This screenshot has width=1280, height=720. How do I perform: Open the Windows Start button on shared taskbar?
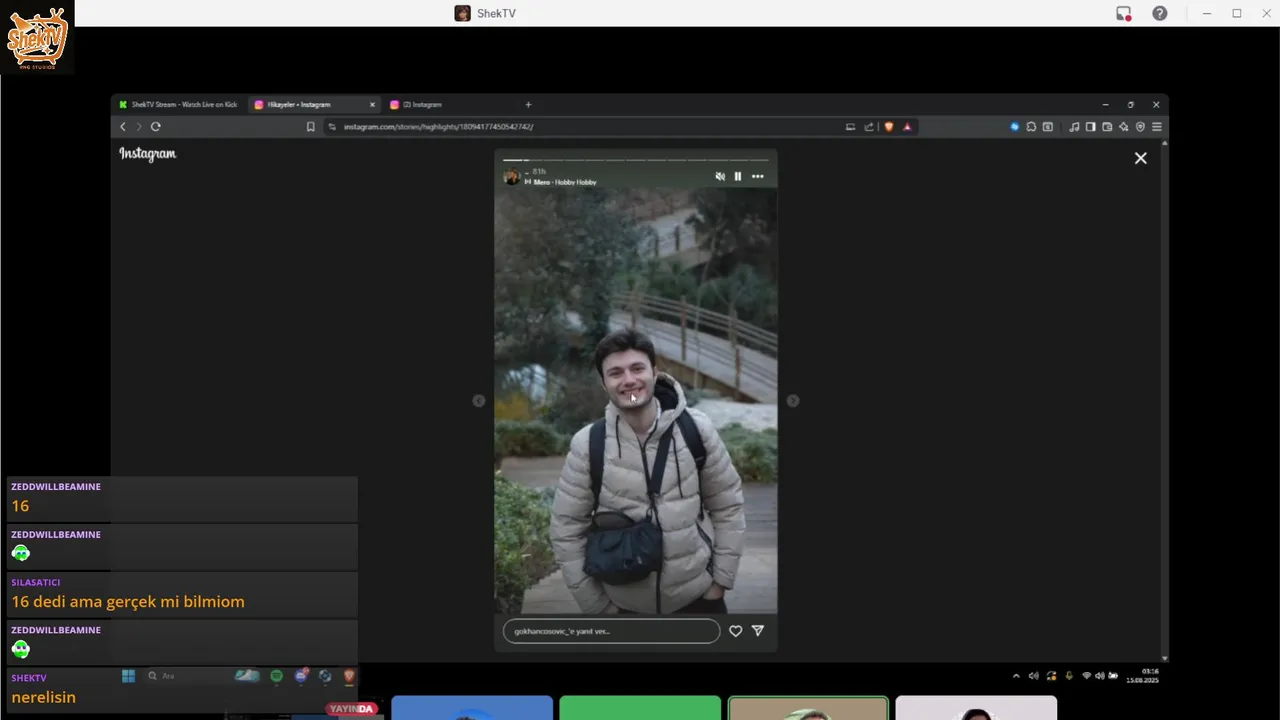pos(128,676)
